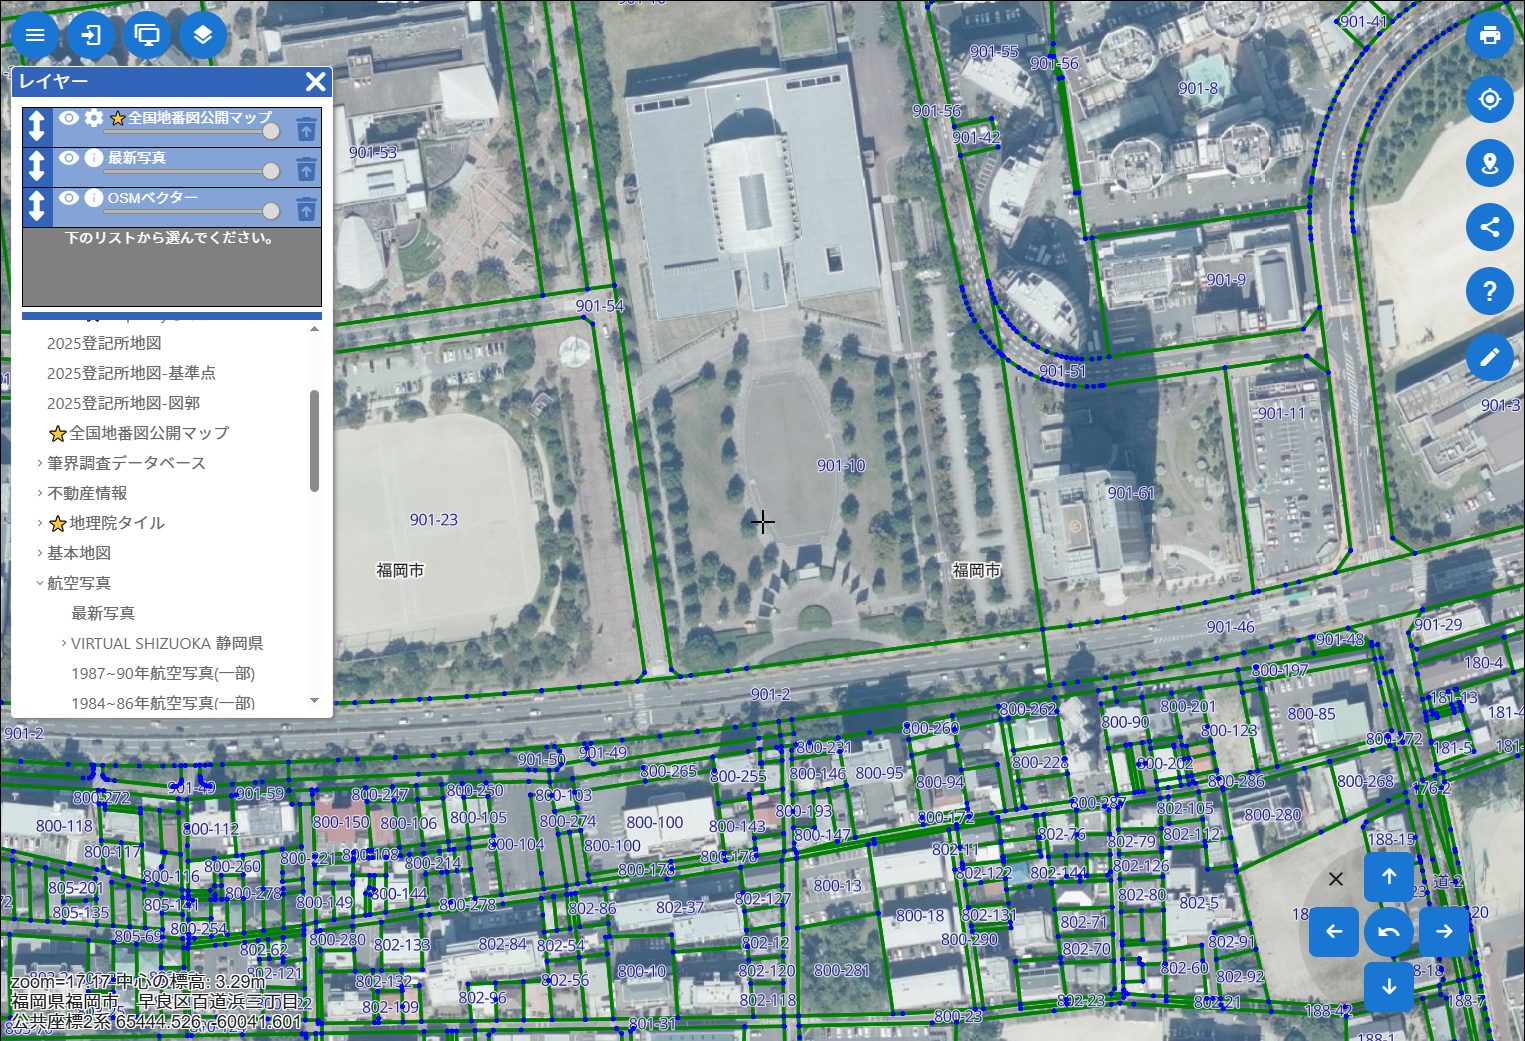Pan the map up with arrow button
Viewport: 1525px width, 1041px height.
click(x=1389, y=877)
